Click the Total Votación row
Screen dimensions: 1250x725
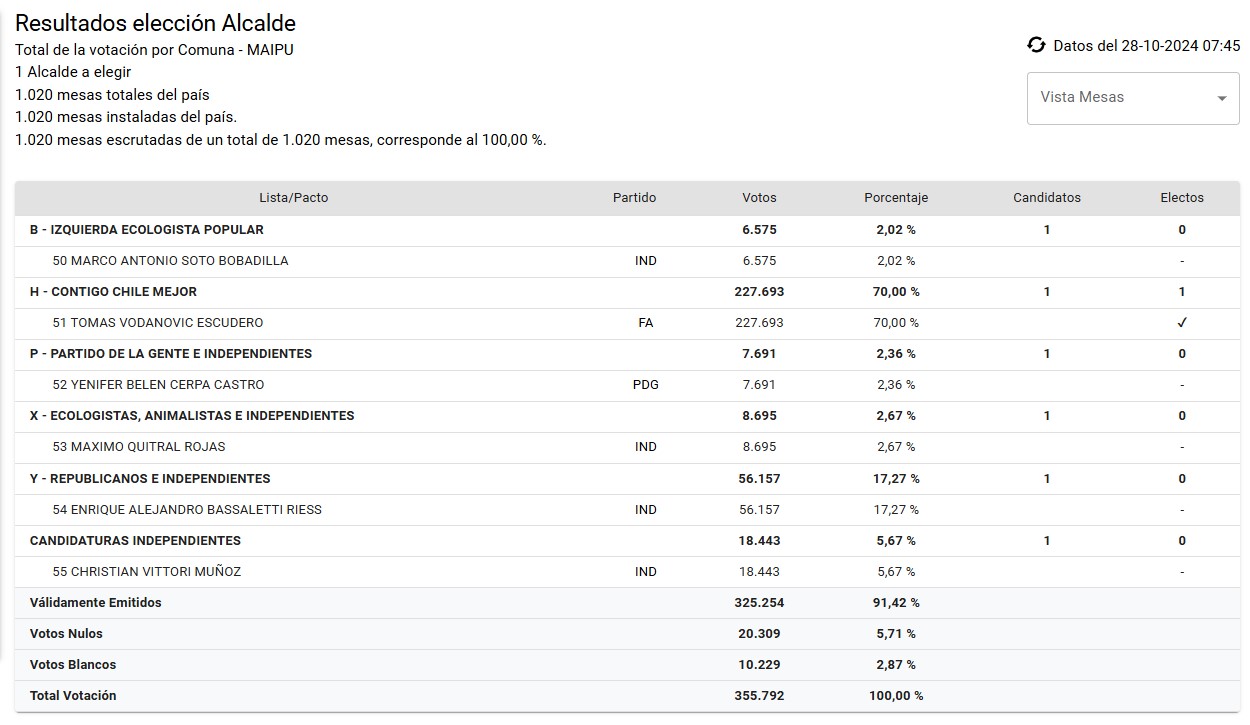coord(73,696)
